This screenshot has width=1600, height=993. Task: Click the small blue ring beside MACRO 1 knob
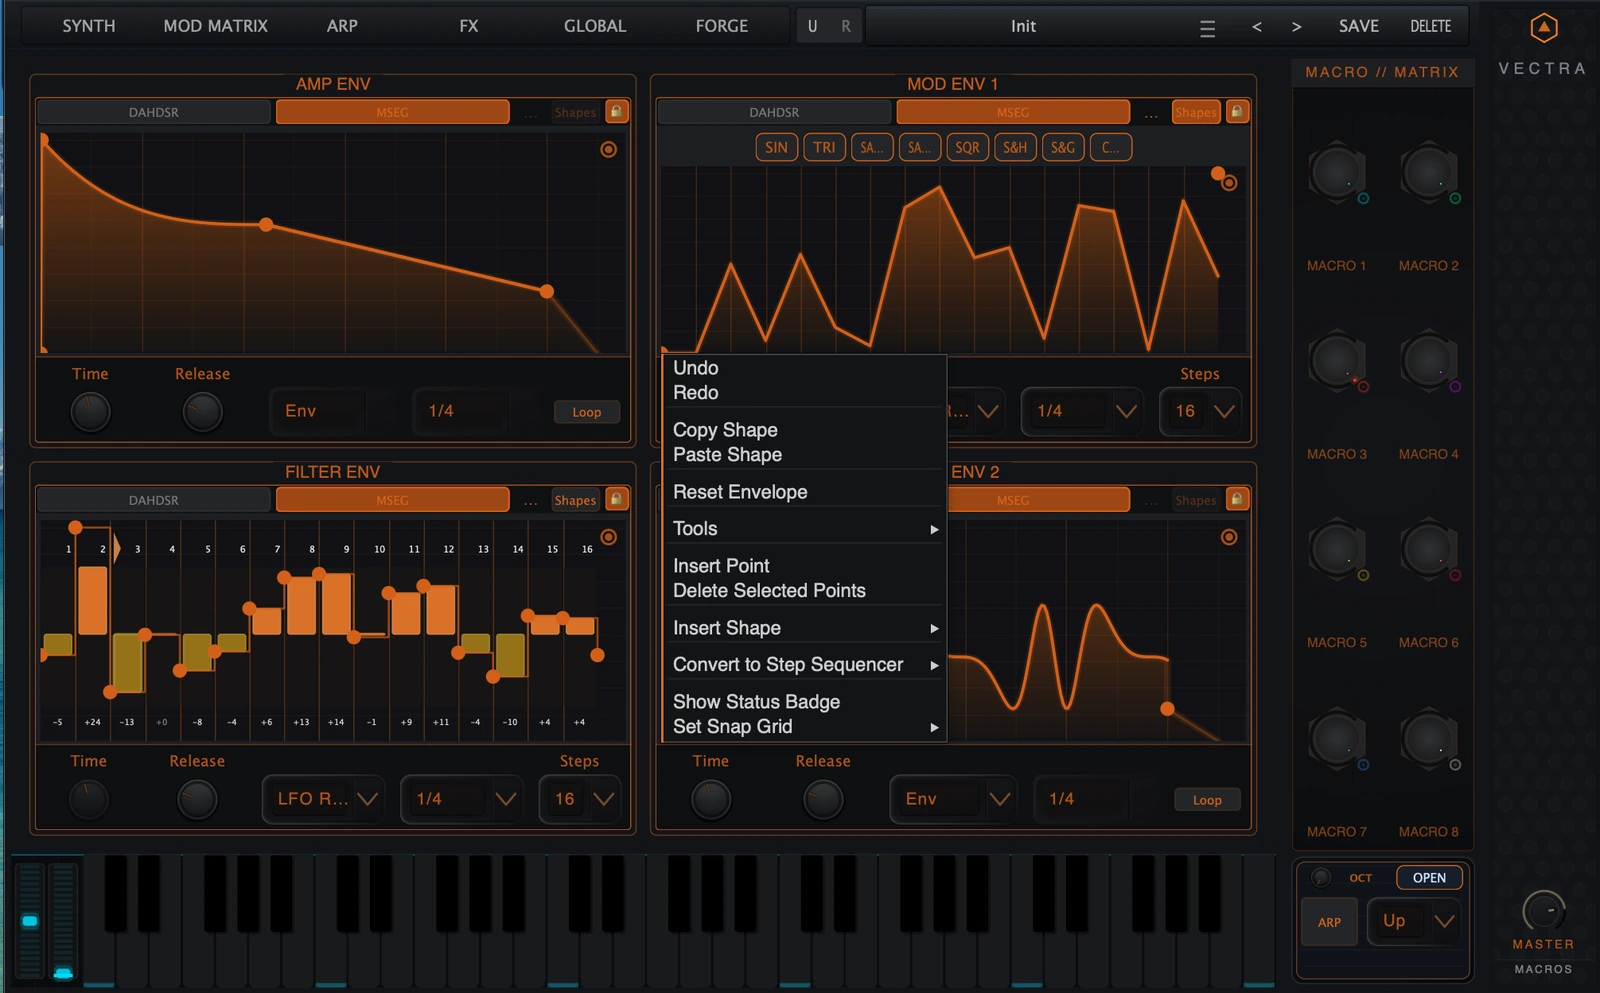[x=1363, y=199]
